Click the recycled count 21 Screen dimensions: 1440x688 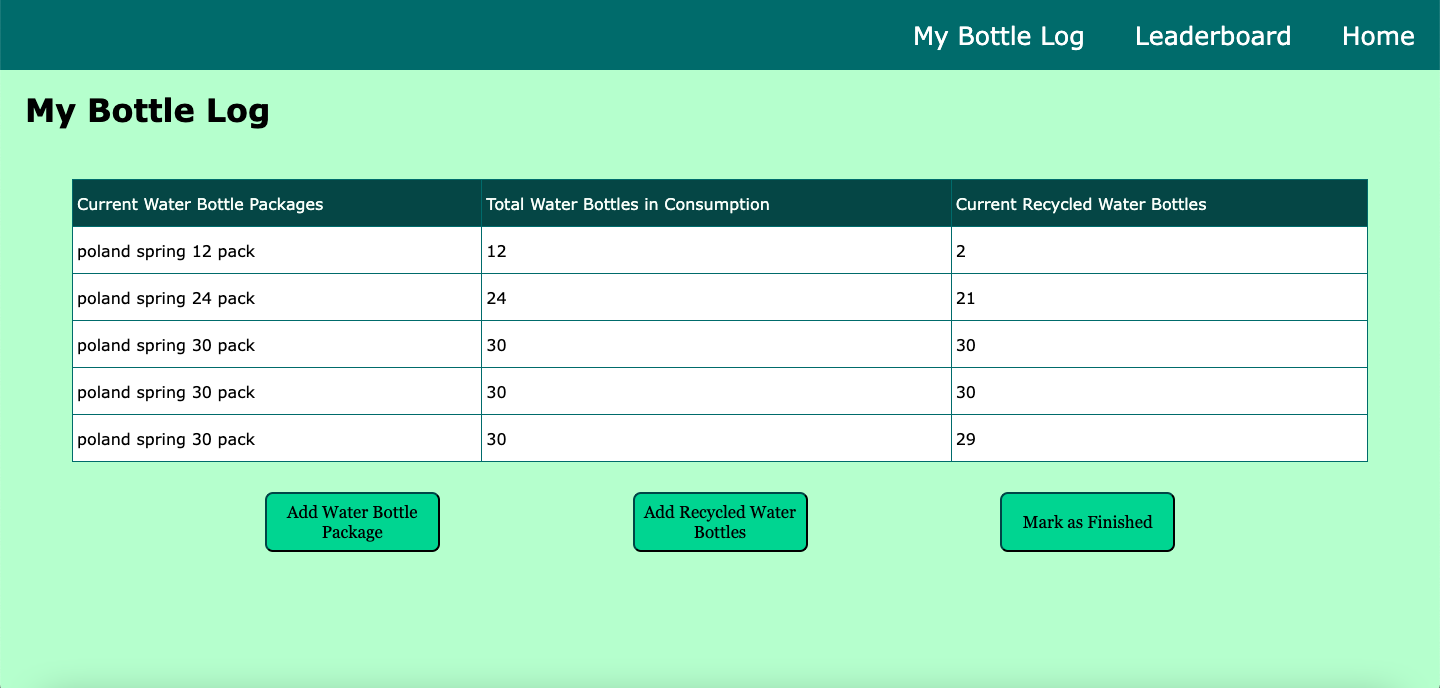965,299
